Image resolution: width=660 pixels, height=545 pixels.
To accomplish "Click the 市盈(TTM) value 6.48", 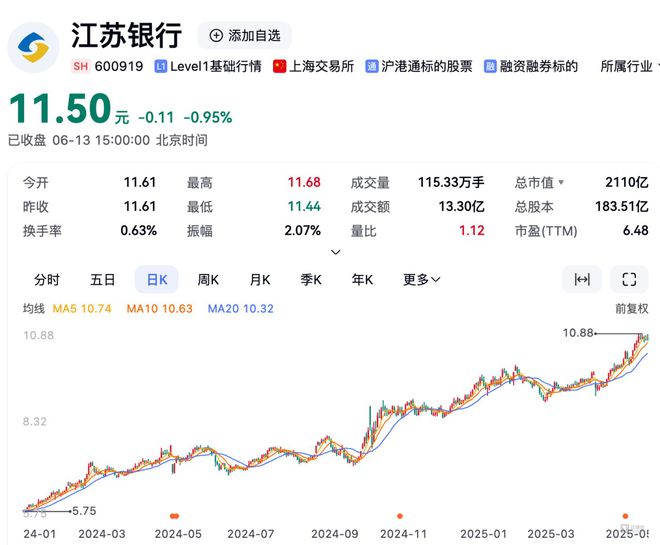I will [636, 230].
